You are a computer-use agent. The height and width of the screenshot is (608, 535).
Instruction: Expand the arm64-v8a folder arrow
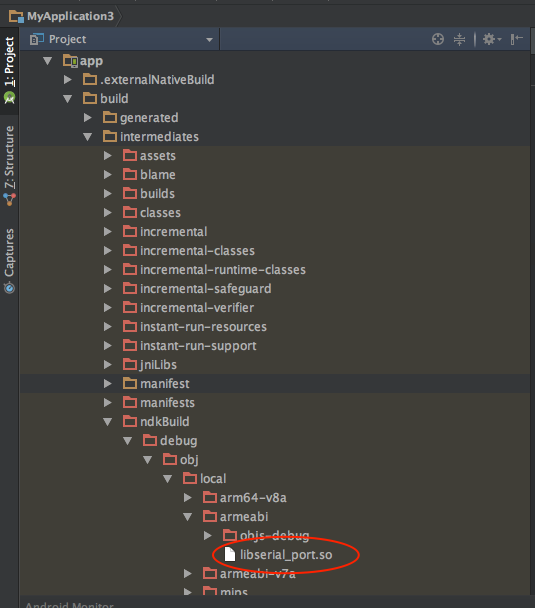click(x=188, y=498)
